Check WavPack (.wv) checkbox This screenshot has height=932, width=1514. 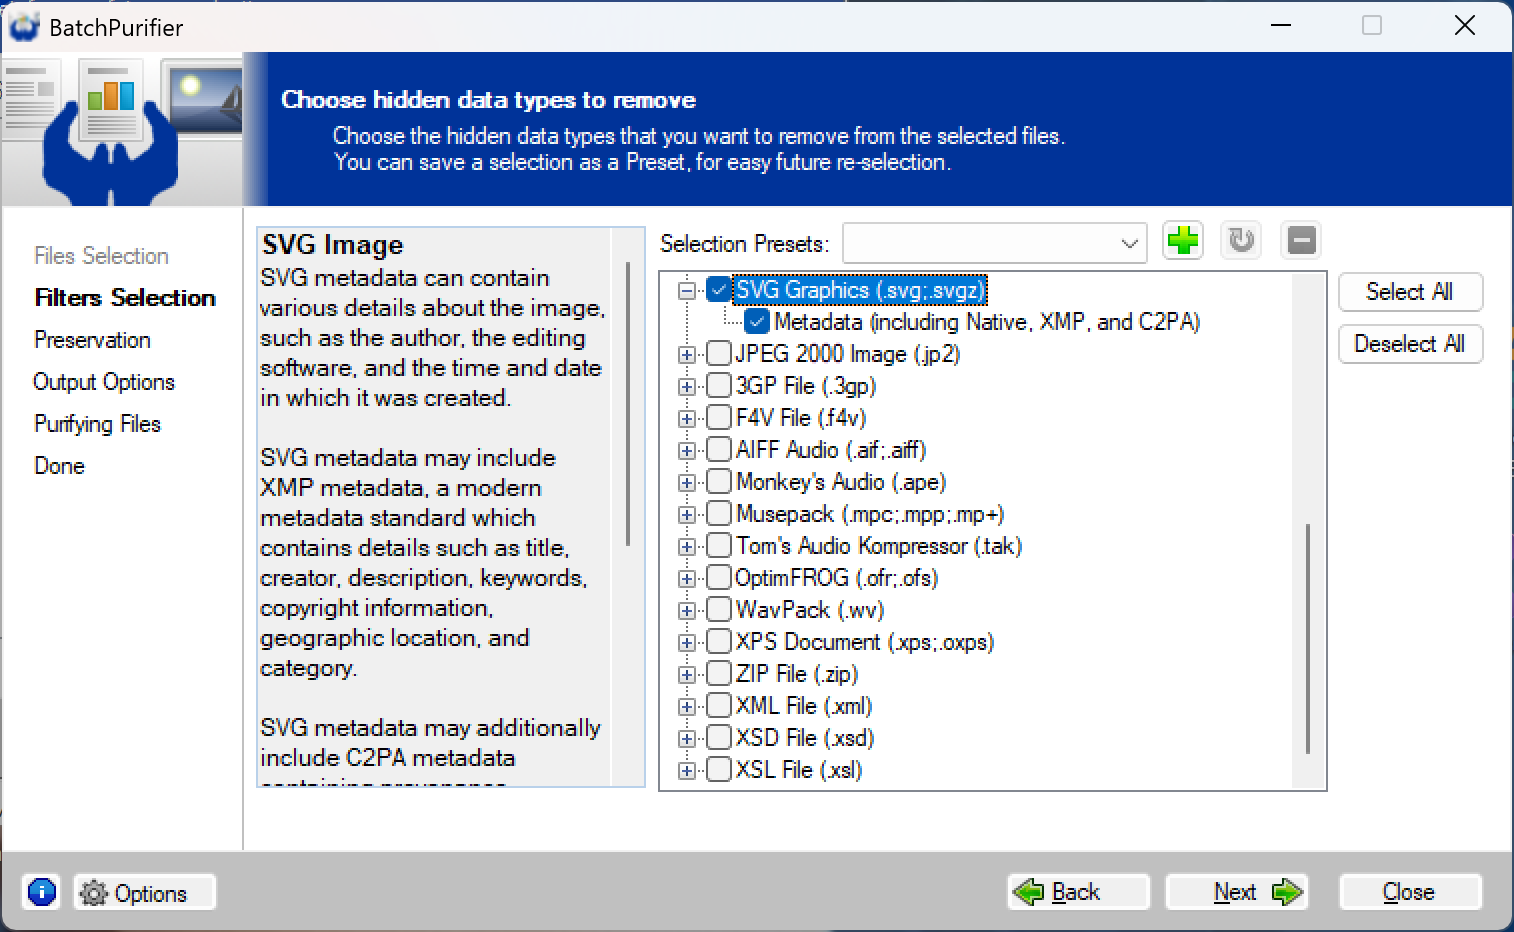(x=718, y=610)
